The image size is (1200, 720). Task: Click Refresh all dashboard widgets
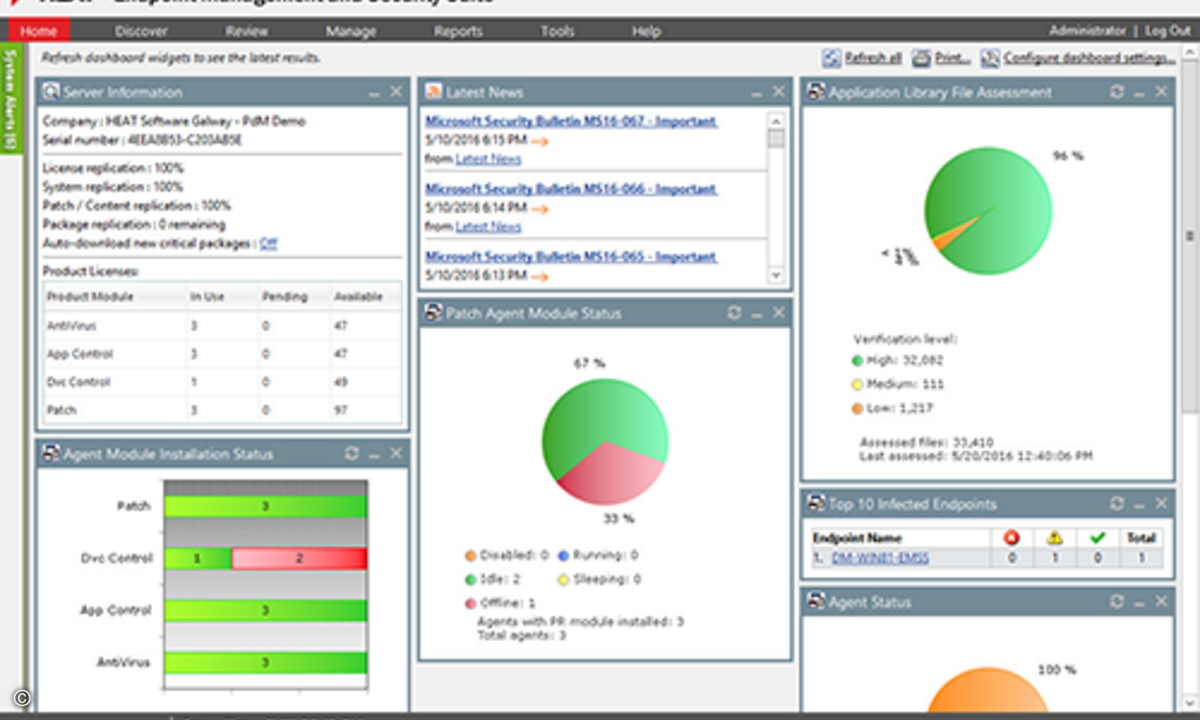[872, 58]
